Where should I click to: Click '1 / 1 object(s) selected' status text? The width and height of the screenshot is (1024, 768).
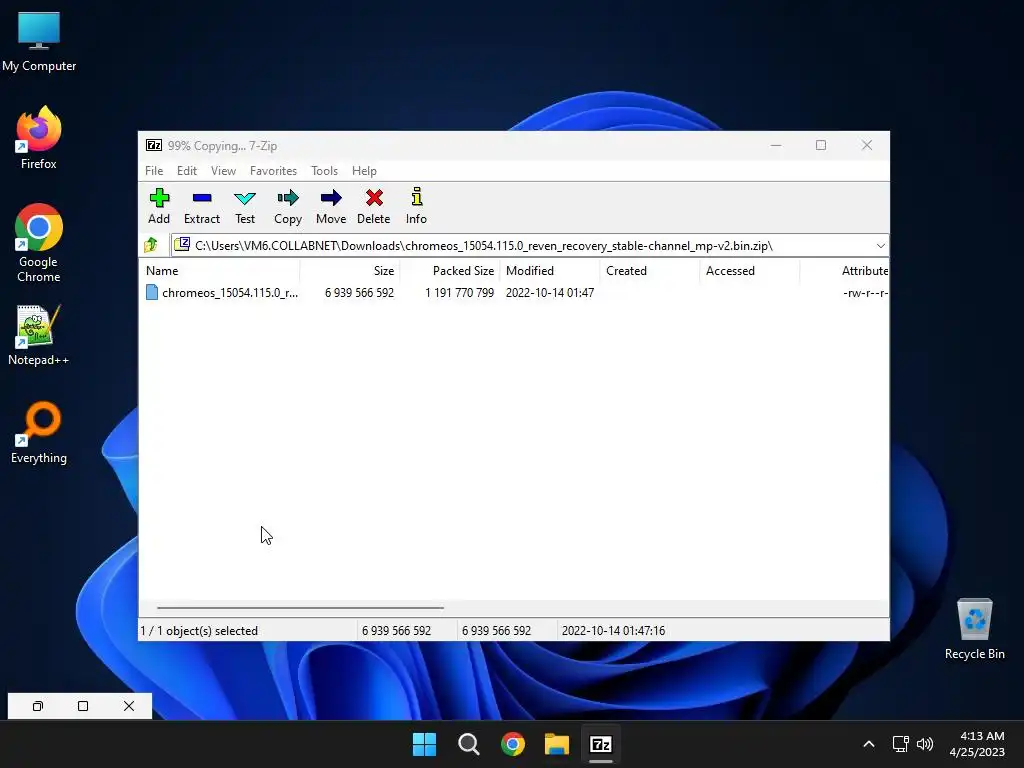coord(199,631)
